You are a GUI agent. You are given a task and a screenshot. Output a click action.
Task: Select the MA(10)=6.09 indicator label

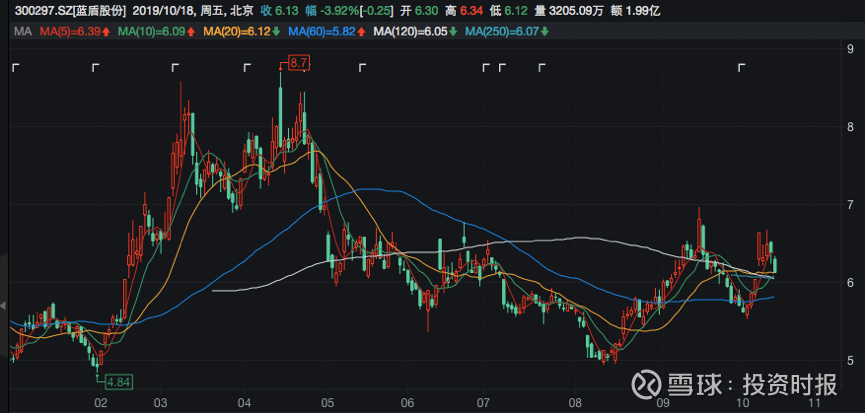pos(156,32)
